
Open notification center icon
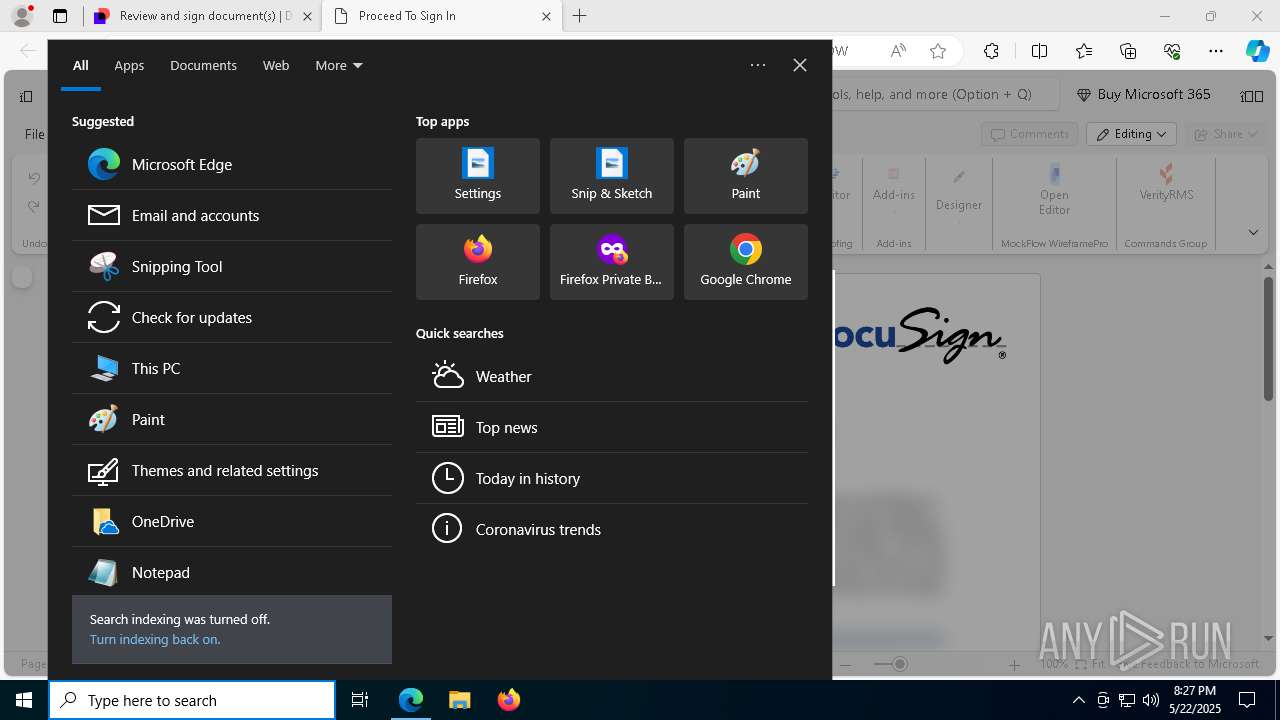click(x=1247, y=700)
